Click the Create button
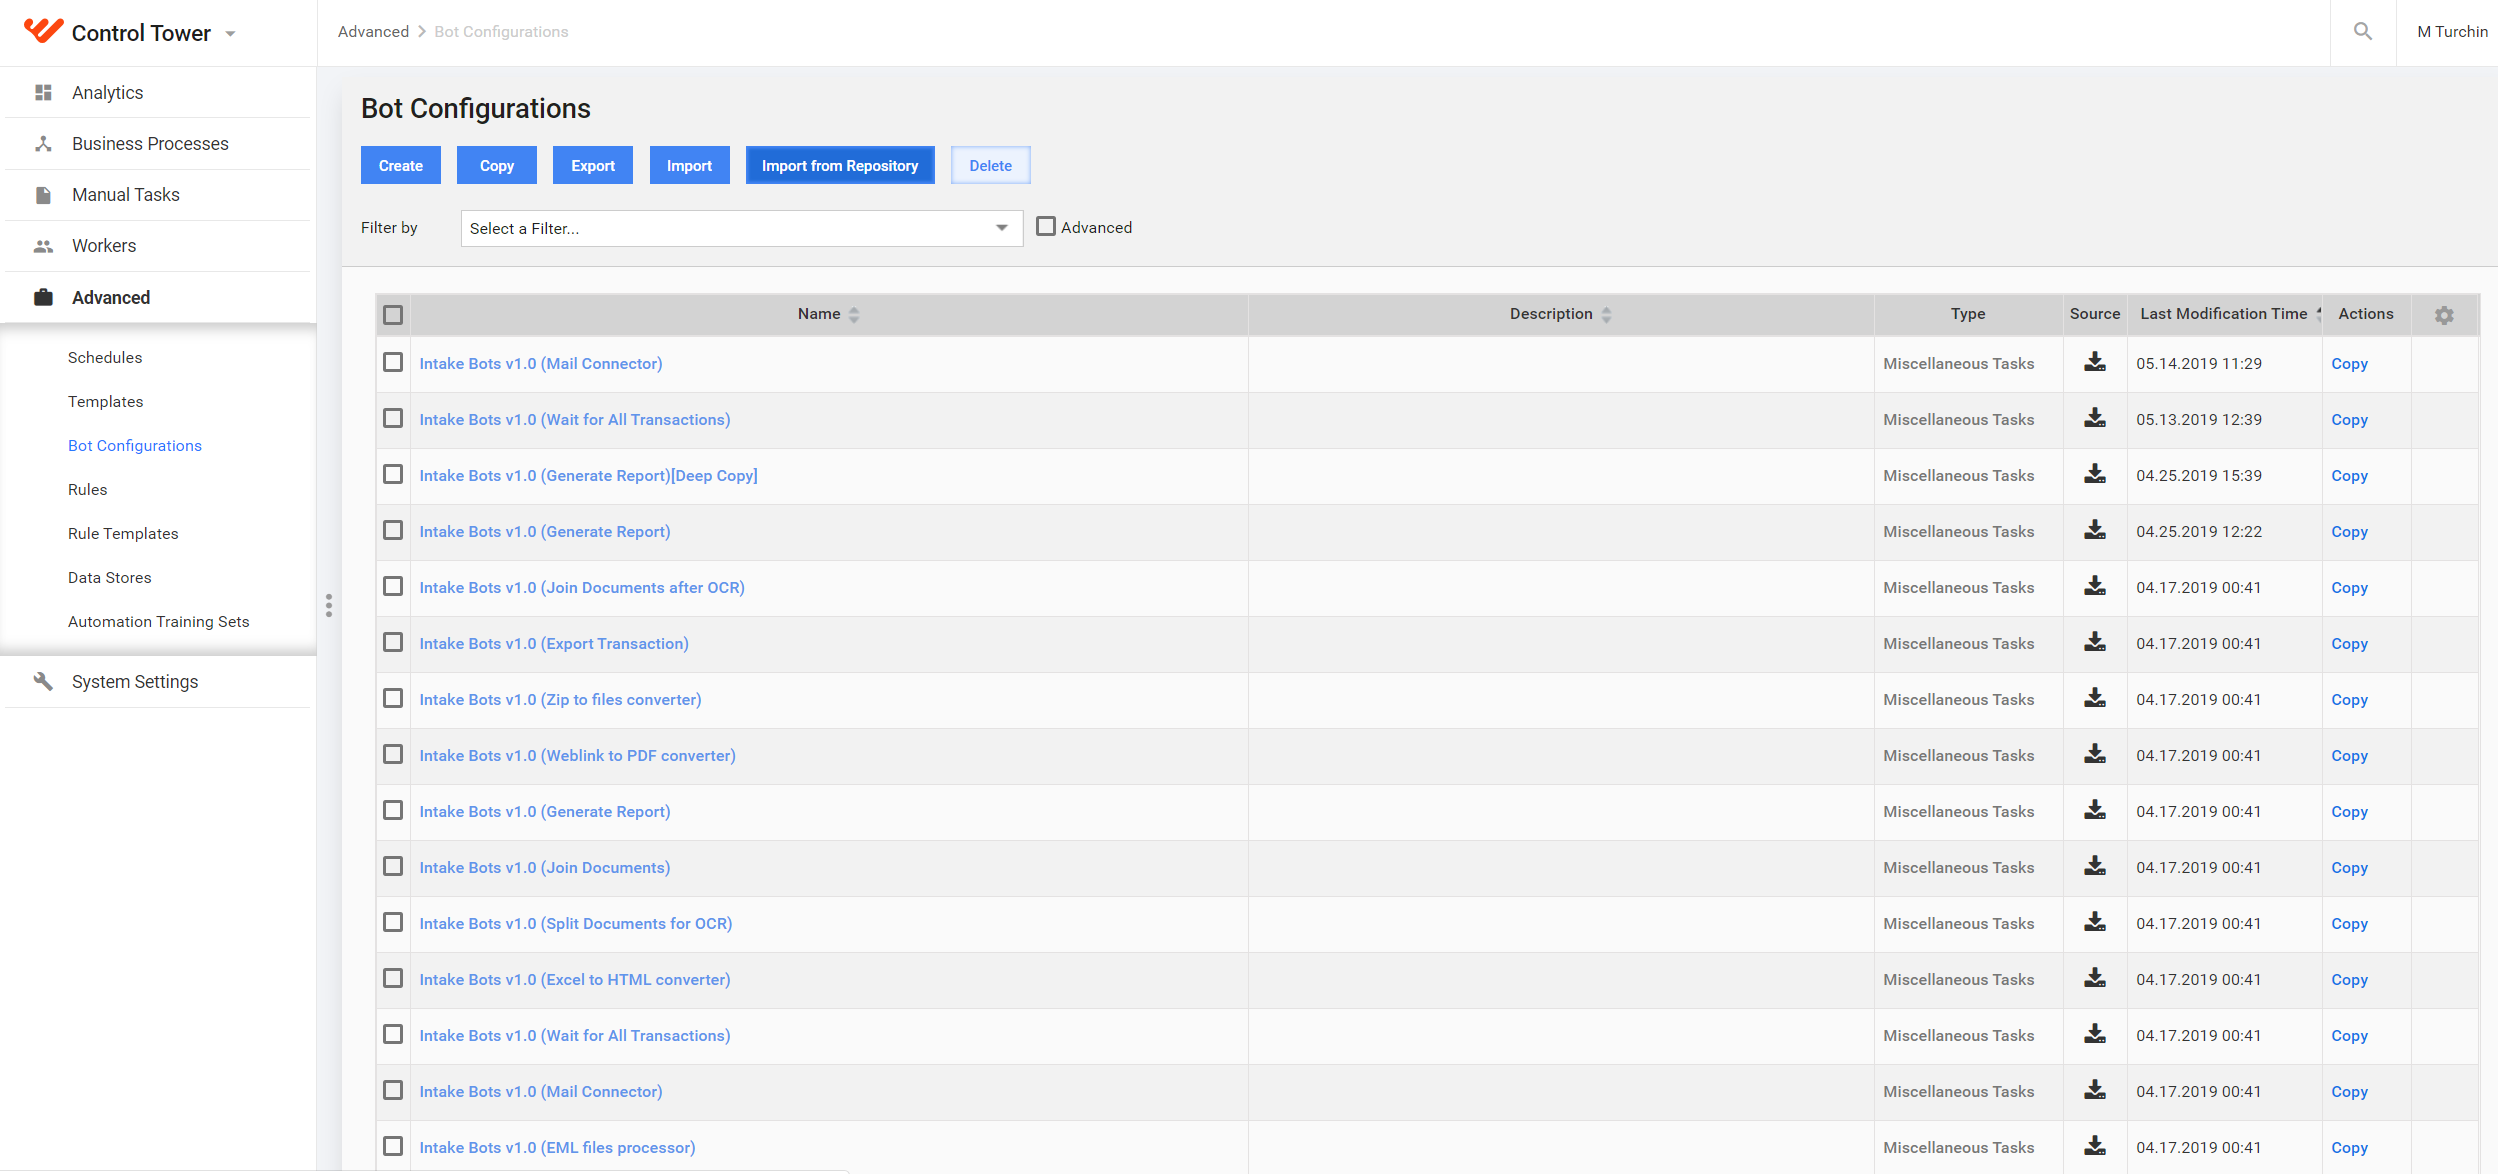Screen dimensions: 2498x1174 click(x=401, y=166)
